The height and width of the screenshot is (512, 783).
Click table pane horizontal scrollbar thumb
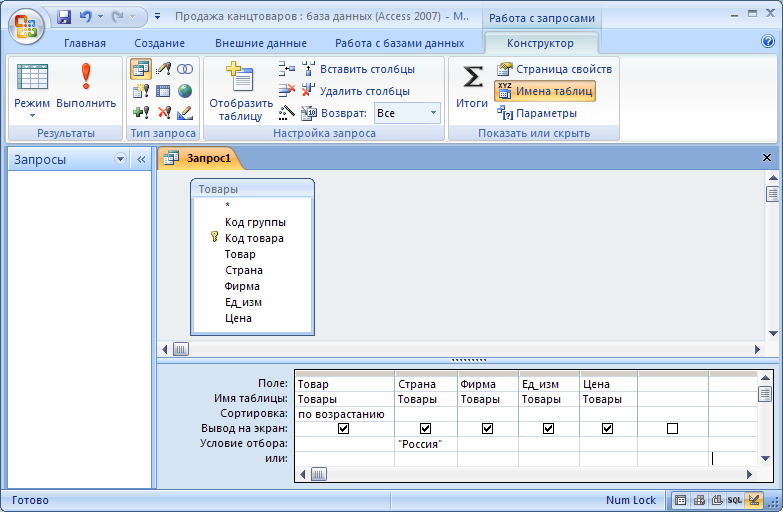pyautogui.click(x=181, y=350)
